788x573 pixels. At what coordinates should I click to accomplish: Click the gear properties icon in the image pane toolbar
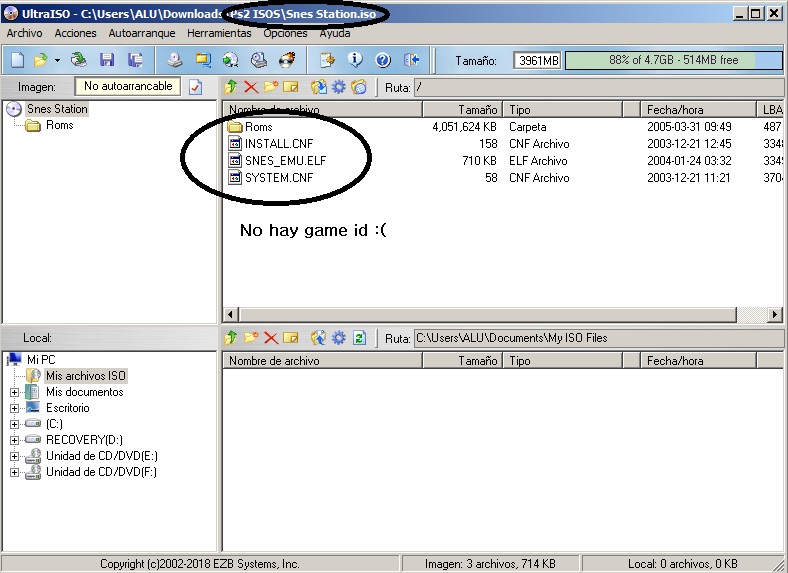pyautogui.click(x=338, y=87)
